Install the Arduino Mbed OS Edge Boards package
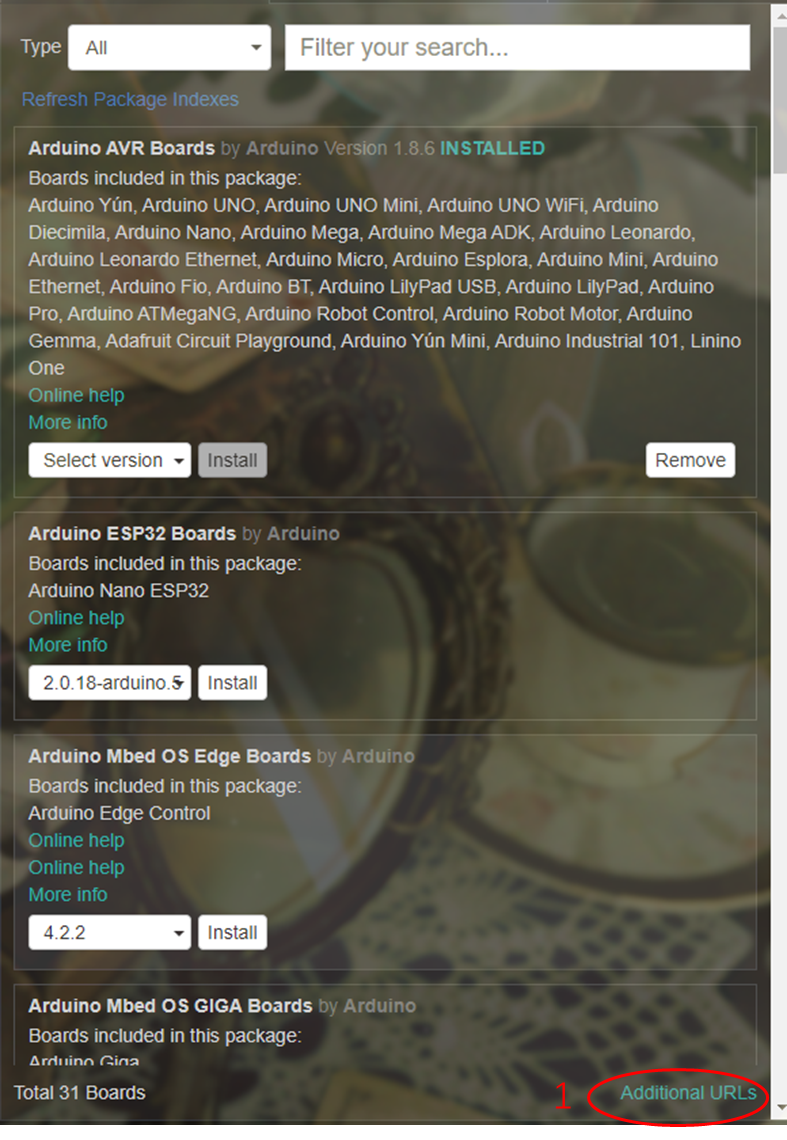The image size is (787, 1140). point(233,932)
